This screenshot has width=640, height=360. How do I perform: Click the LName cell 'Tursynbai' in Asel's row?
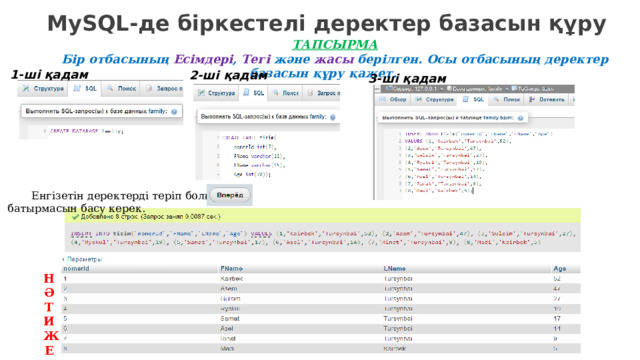(398, 329)
